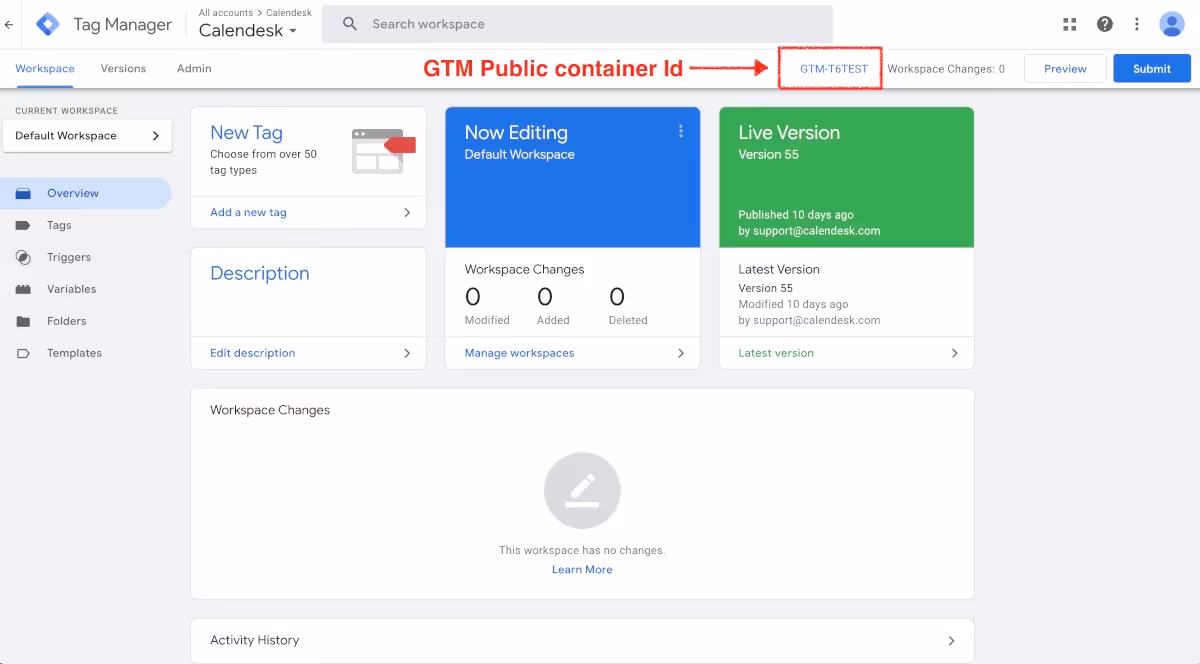Open the Variables panel

[x=72, y=289]
